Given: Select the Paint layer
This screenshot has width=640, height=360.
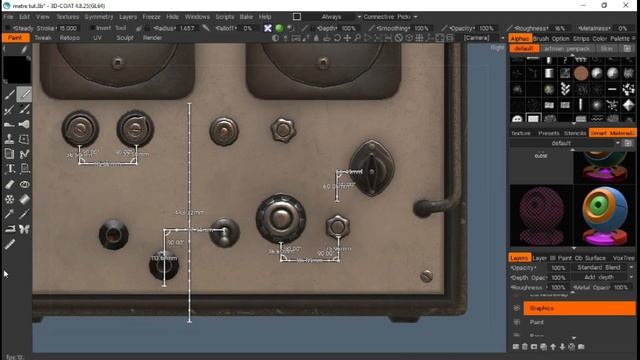Looking at the screenshot, I should (x=579, y=322).
